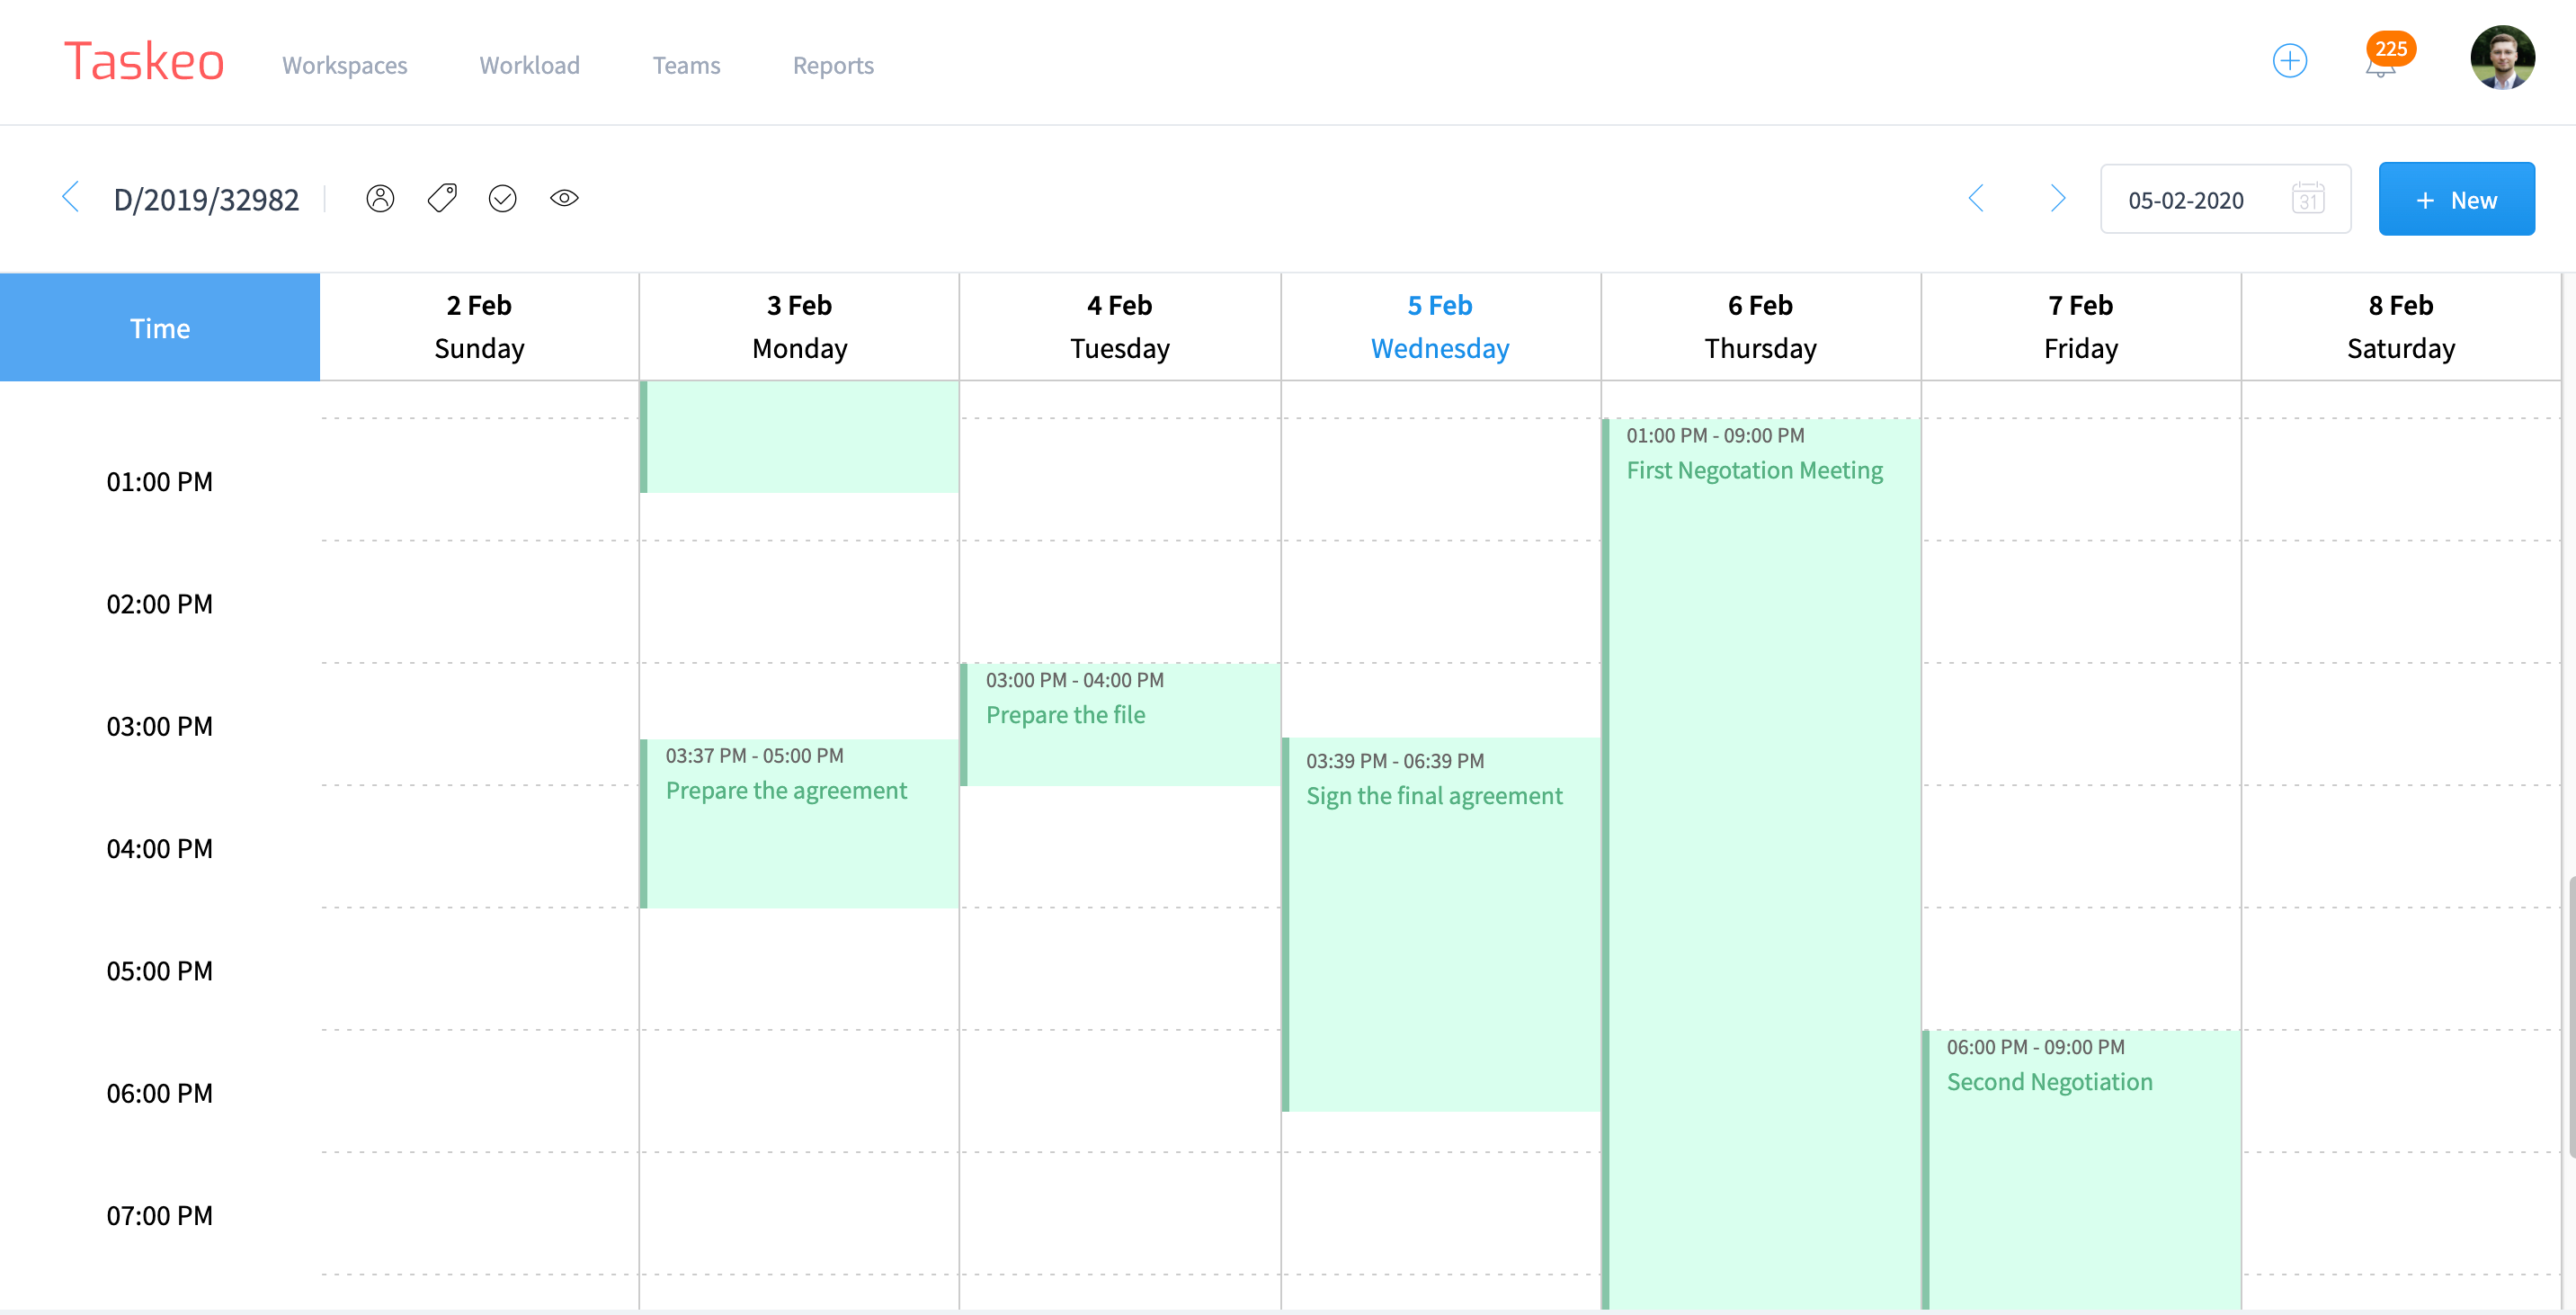Click the notifications bell icon
Viewport: 2576px width, 1315px height.
pyautogui.click(x=2380, y=64)
